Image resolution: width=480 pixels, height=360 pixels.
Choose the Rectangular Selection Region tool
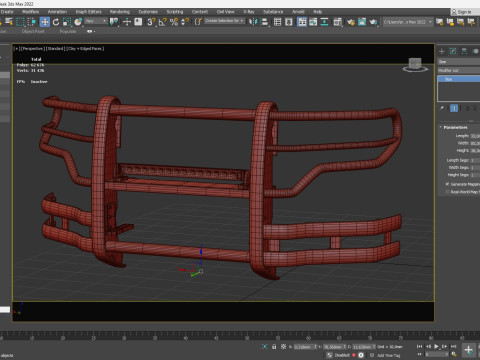pyautogui.click(x=20, y=22)
